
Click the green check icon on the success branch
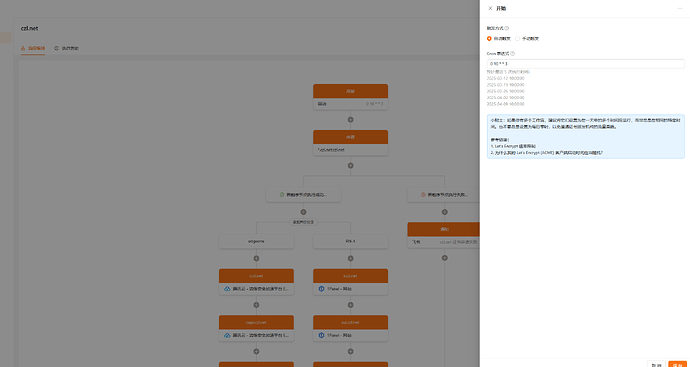(282, 195)
